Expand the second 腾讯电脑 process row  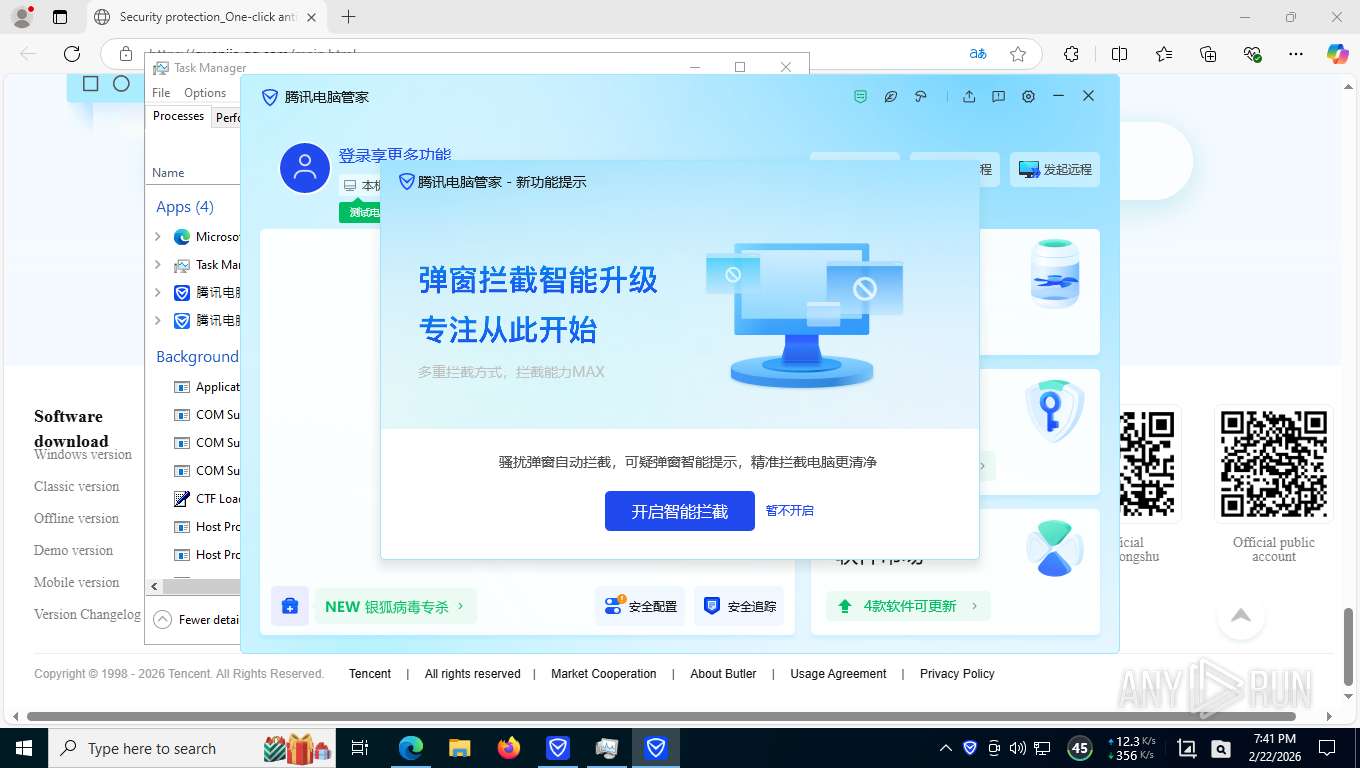pyautogui.click(x=158, y=321)
